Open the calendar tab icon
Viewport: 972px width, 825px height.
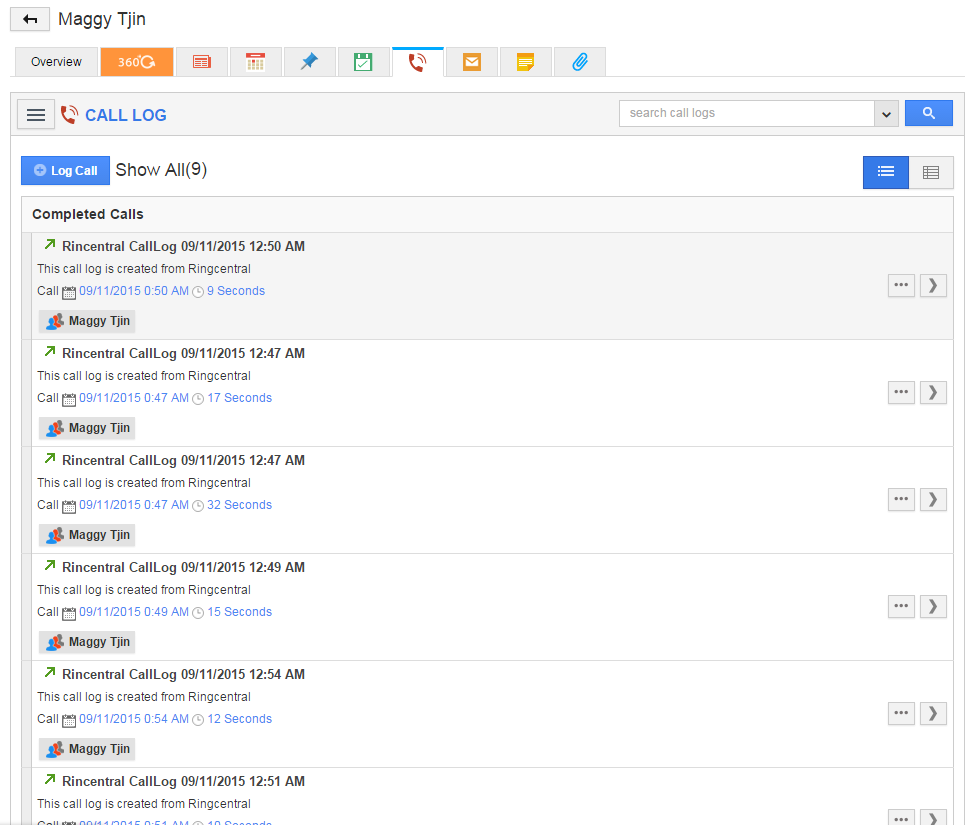tap(255, 62)
